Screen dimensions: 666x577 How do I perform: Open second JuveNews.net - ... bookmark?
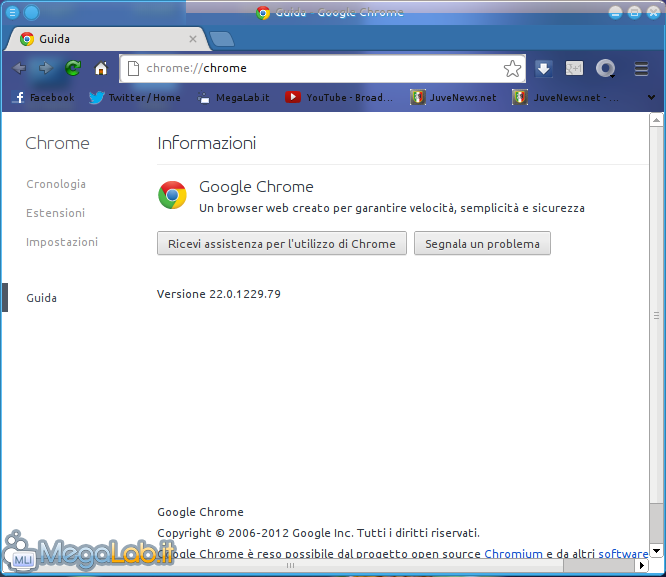coord(565,98)
